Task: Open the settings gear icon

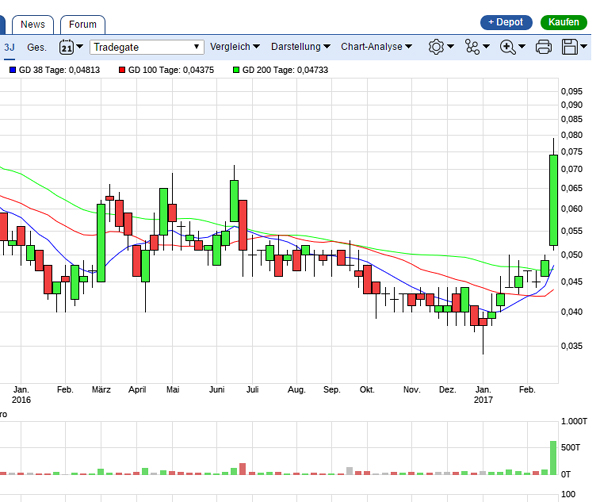Action: [436, 47]
